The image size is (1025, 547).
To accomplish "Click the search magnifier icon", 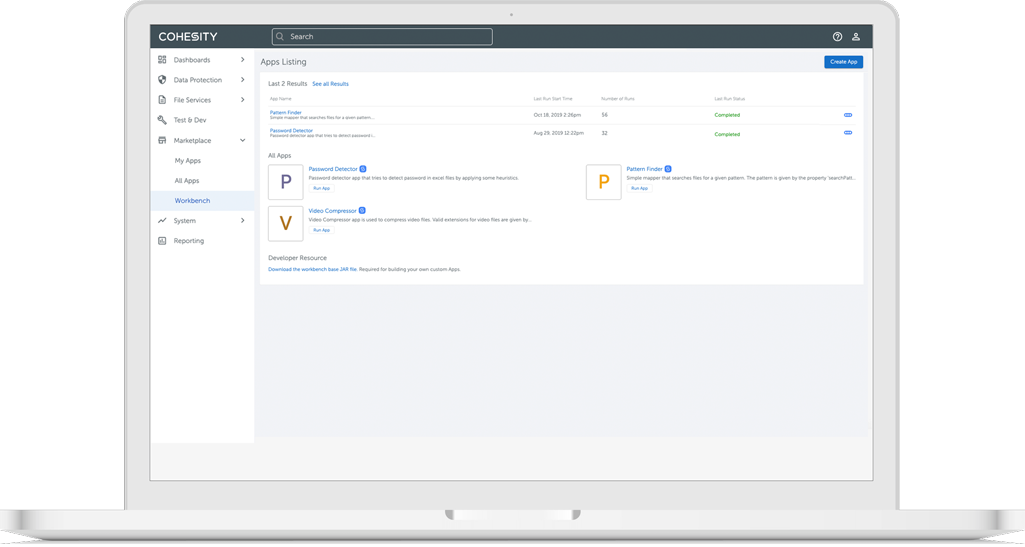I will (x=280, y=37).
